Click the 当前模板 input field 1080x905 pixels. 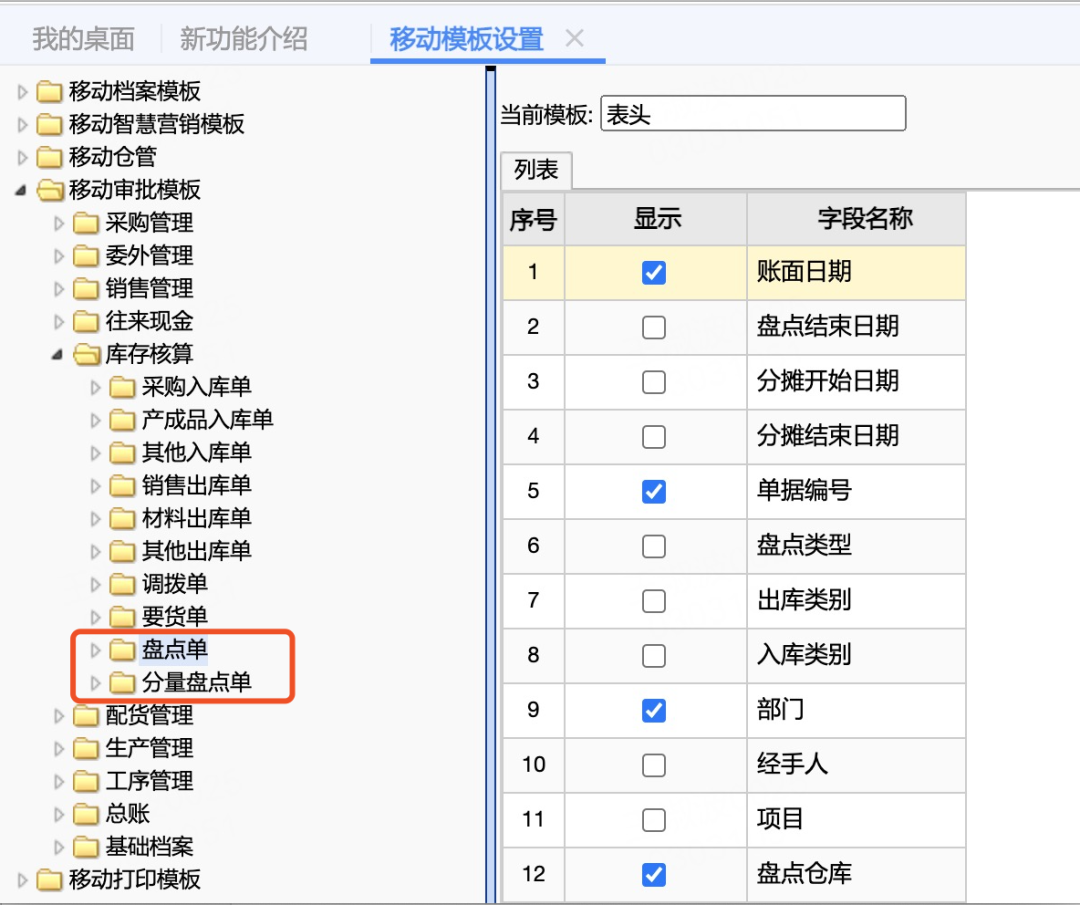pos(752,114)
